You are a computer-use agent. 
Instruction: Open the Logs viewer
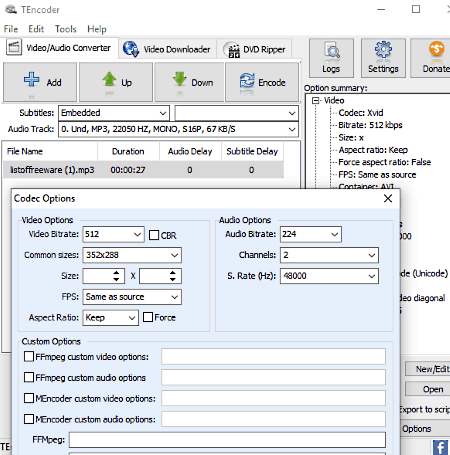(x=331, y=58)
